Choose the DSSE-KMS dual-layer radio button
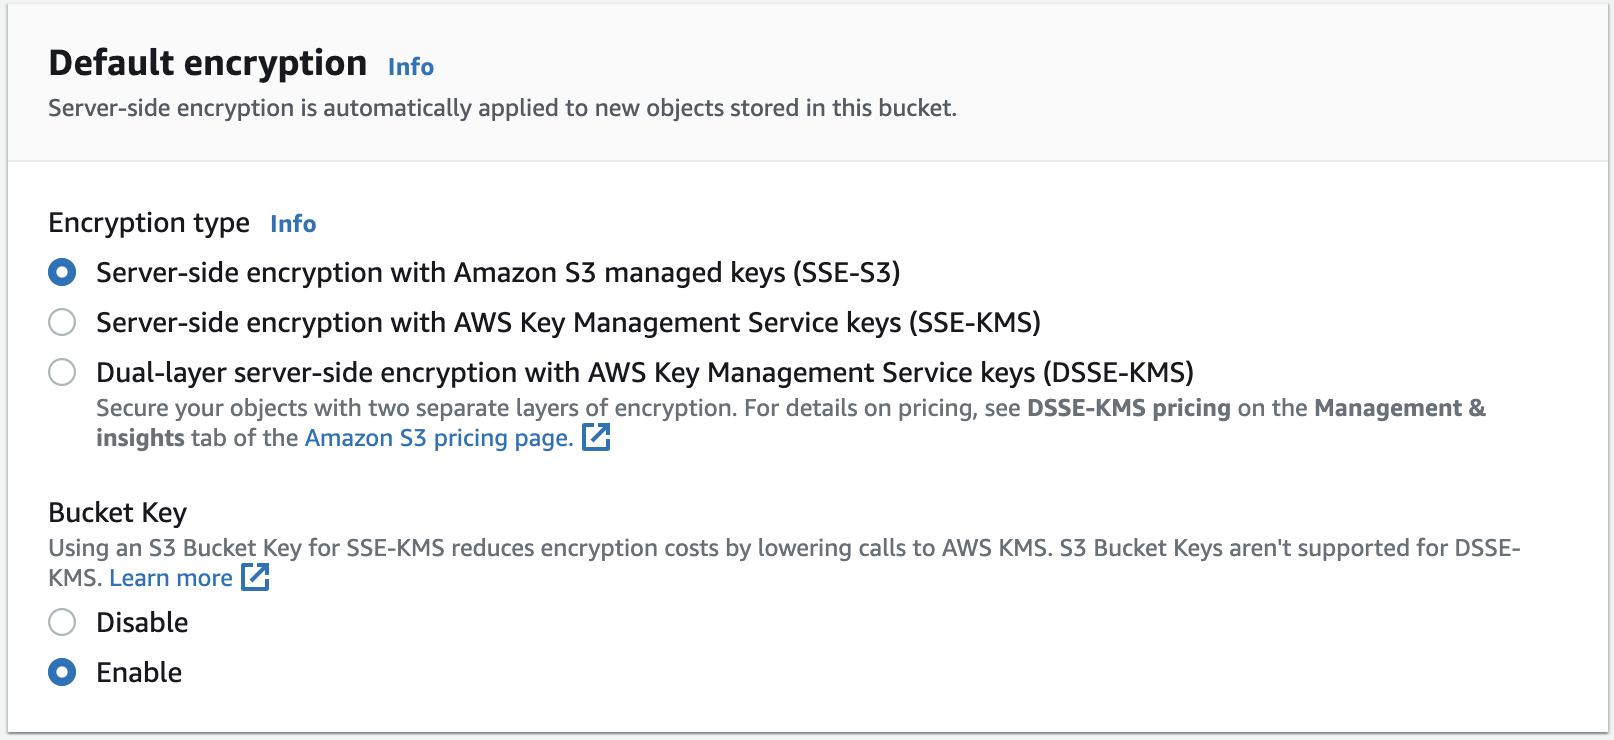This screenshot has width=1614, height=740. click(62, 372)
